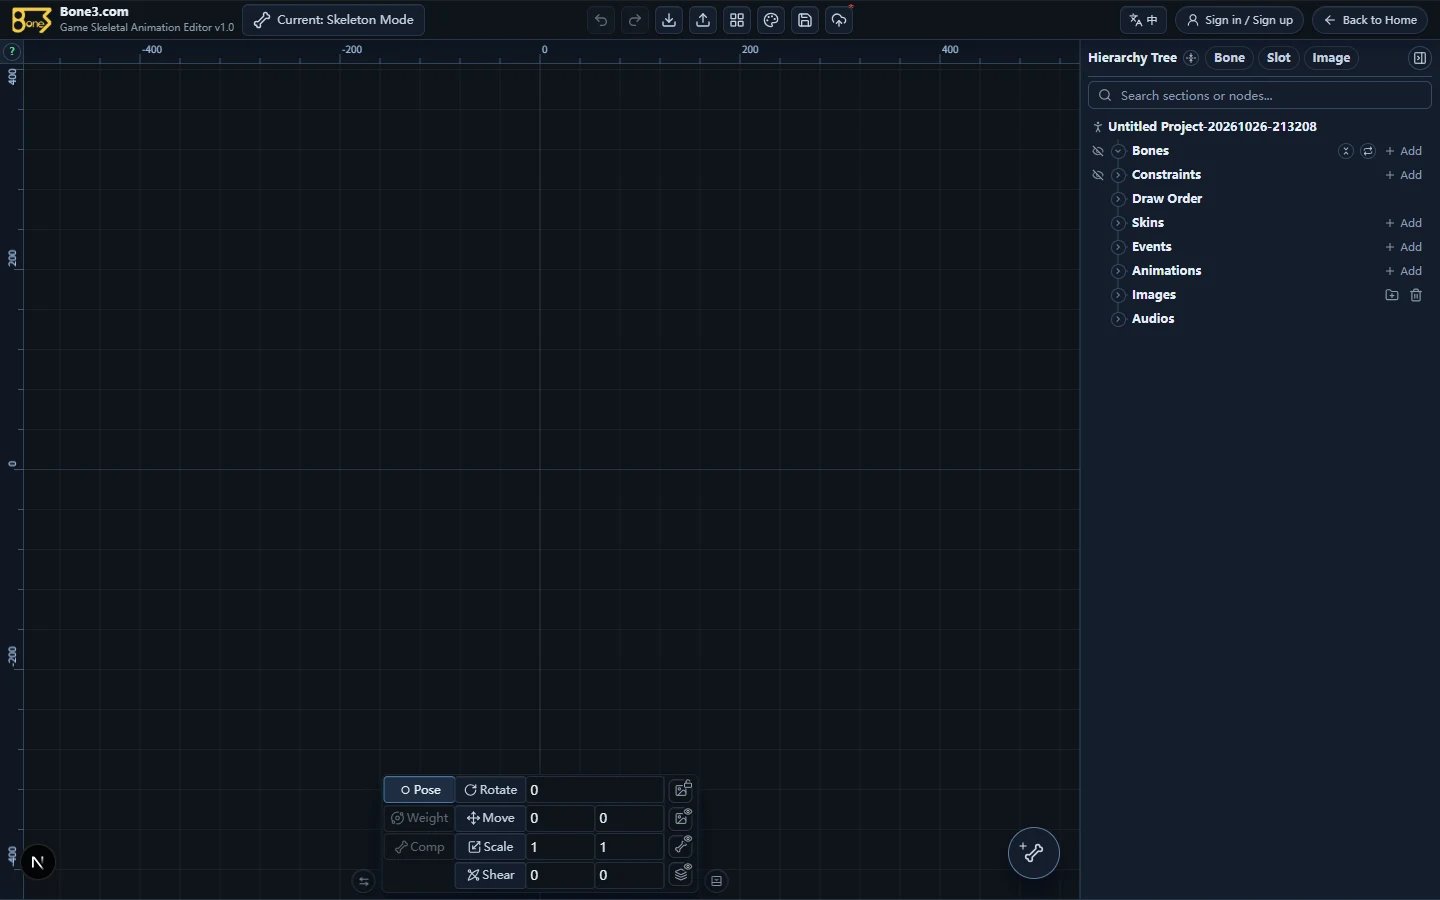Open the Current: Skeleton Mode switcher
This screenshot has width=1440, height=900.
(x=333, y=20)
